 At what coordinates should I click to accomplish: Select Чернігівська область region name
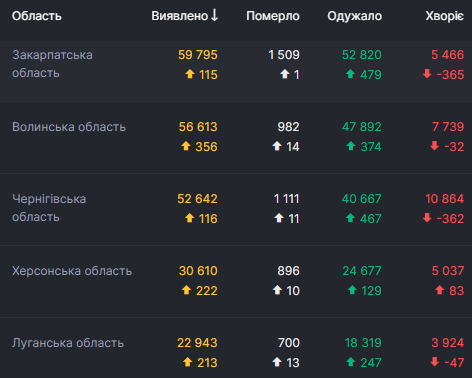coord(49,208)
